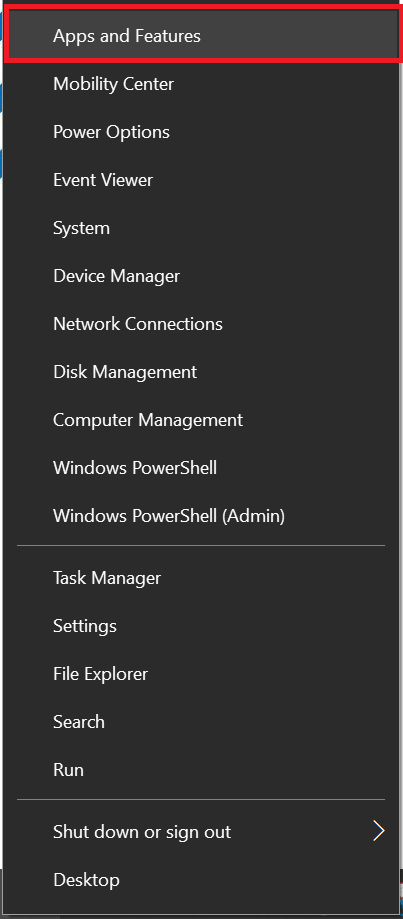Image resolution: width=403 pixels, height=919 pixels.
Task: Click the System menu item
Action: point(203,228)
